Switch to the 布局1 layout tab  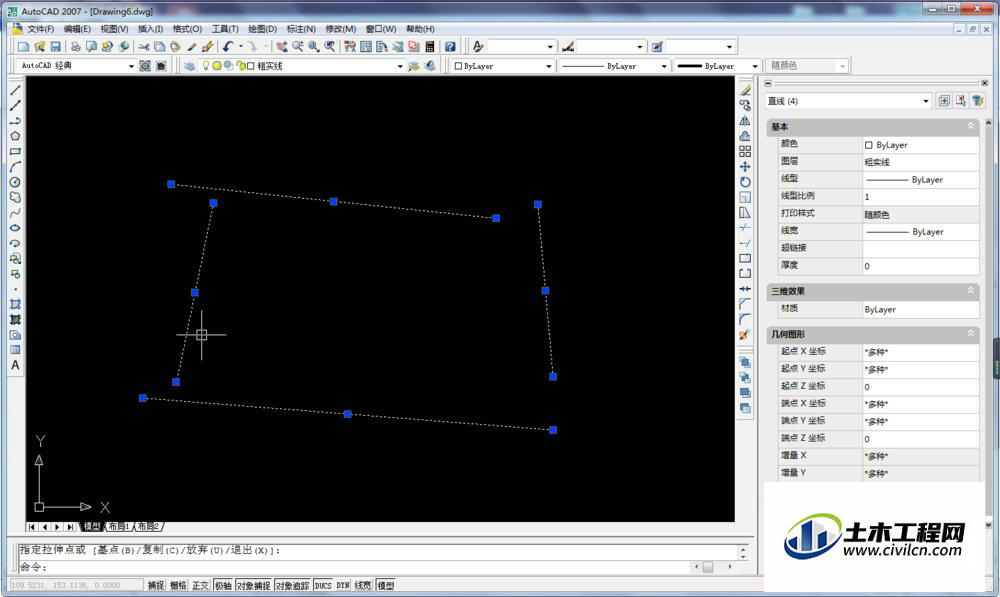pyautogui.click(x=119, y=526)
